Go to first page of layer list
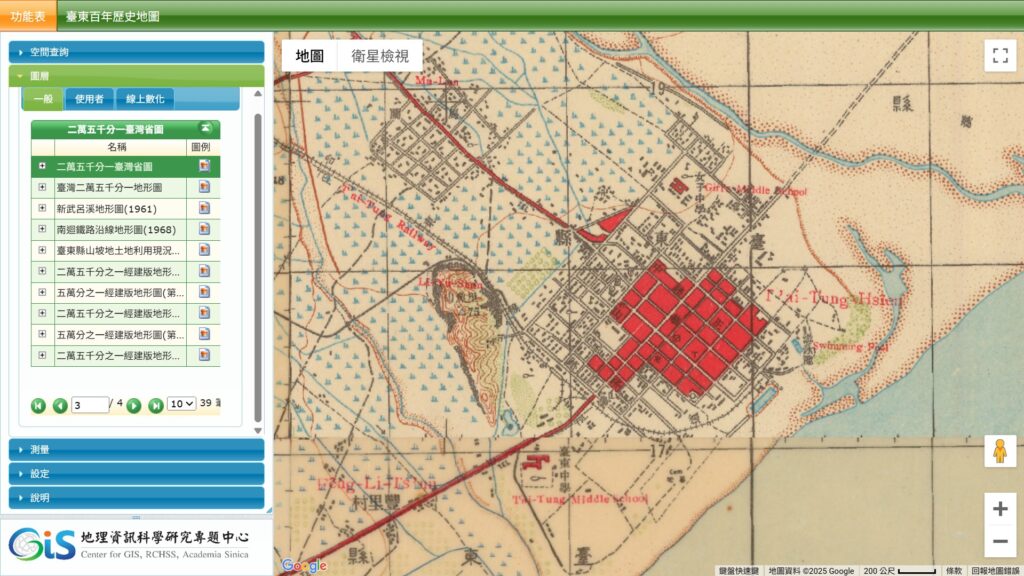Viewport: 1024px width, 576px height. (x=39, y=405)
